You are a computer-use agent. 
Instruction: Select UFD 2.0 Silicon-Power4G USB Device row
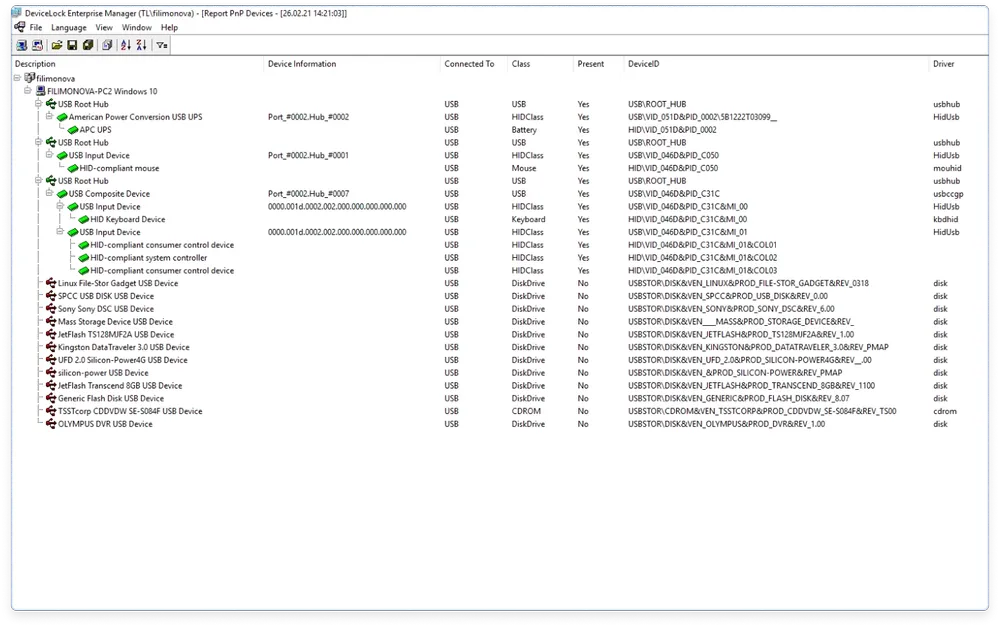click(x=500, y=360)
